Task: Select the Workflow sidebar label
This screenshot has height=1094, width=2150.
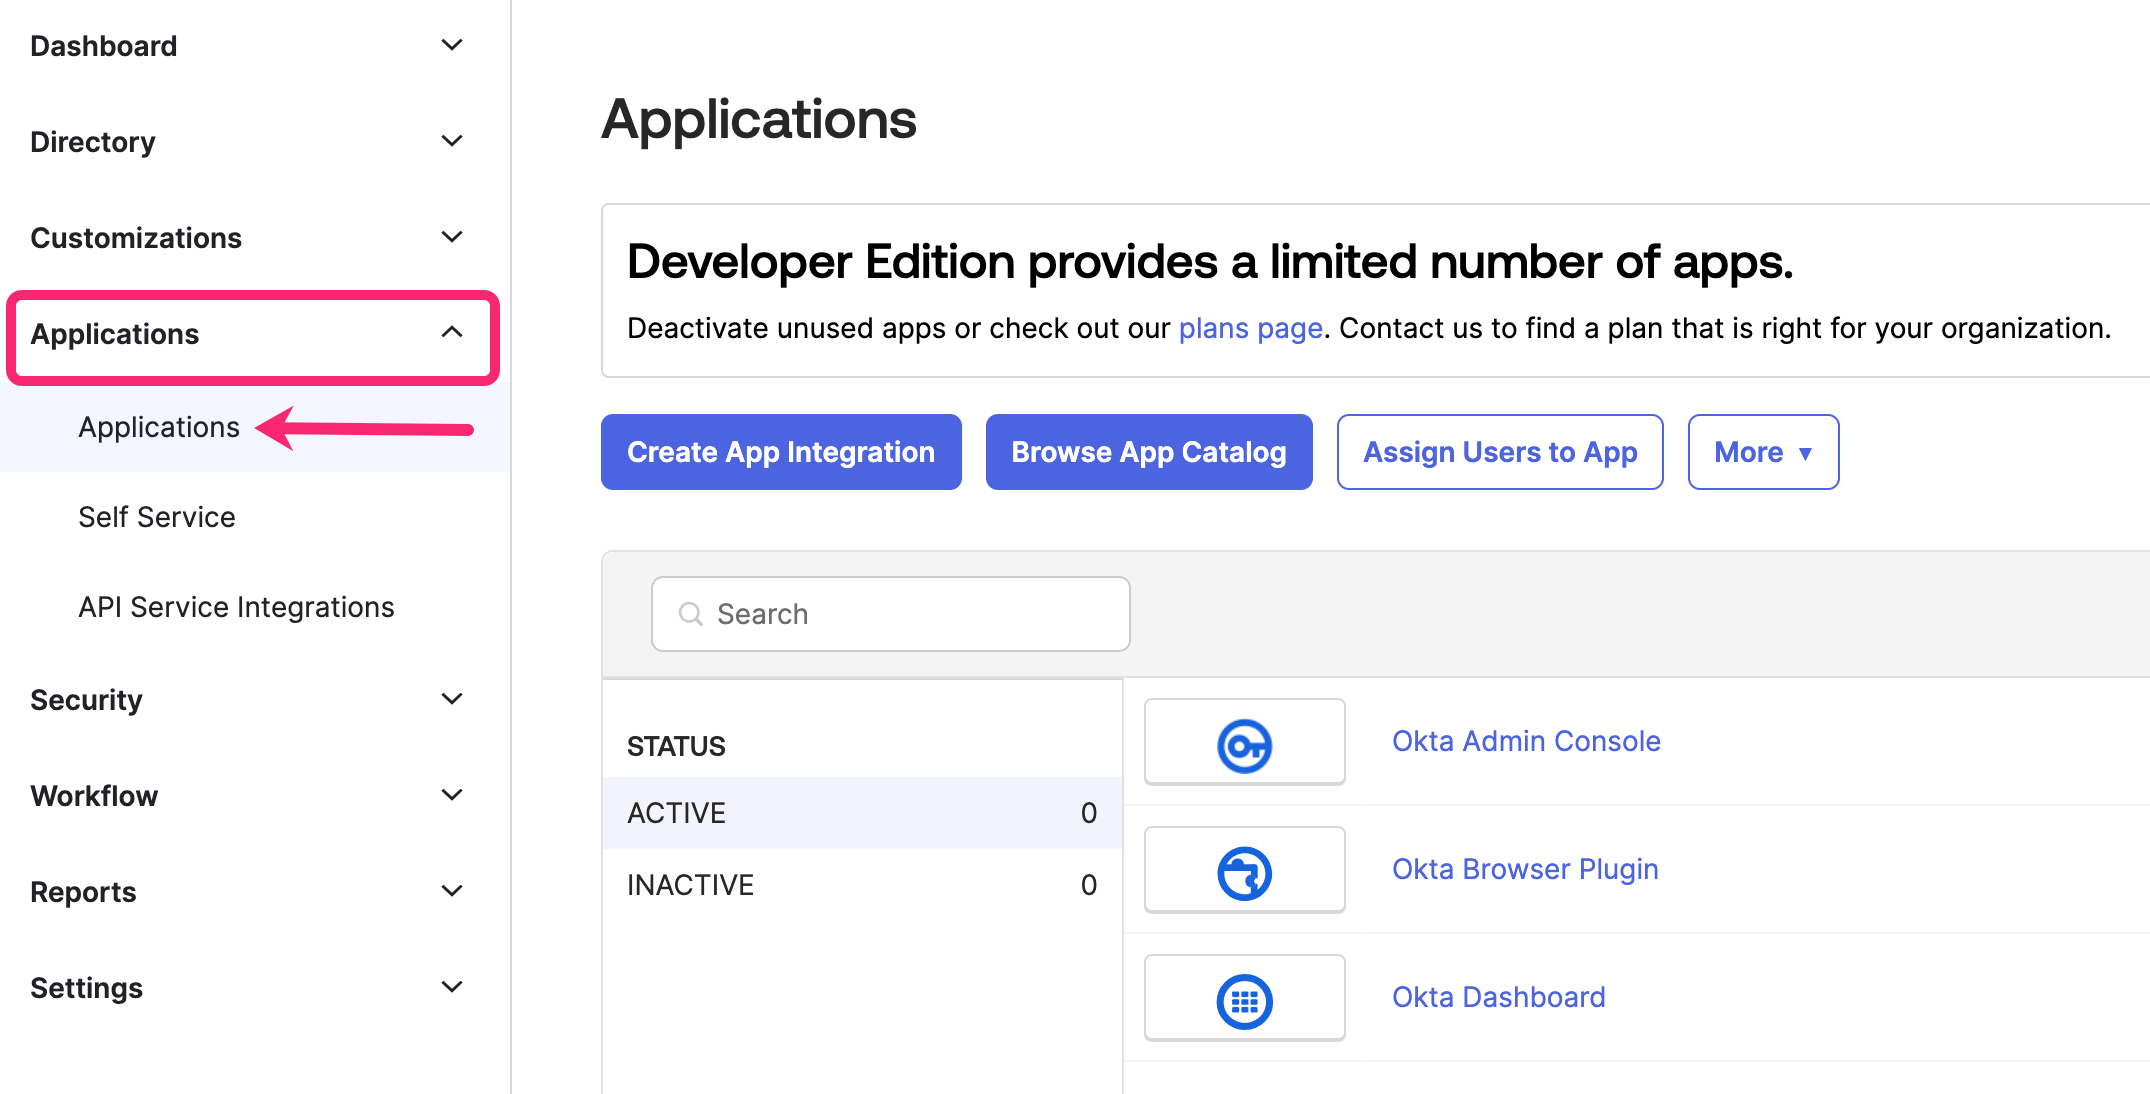Action: pyautogui.click(x=94, y=796)
